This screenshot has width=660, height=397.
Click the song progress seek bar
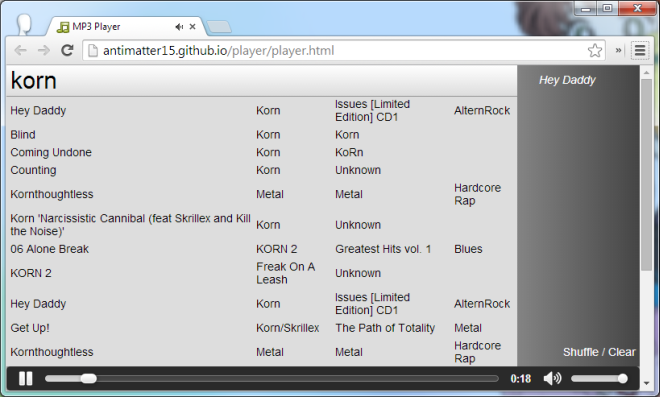(x=271, y=378)
